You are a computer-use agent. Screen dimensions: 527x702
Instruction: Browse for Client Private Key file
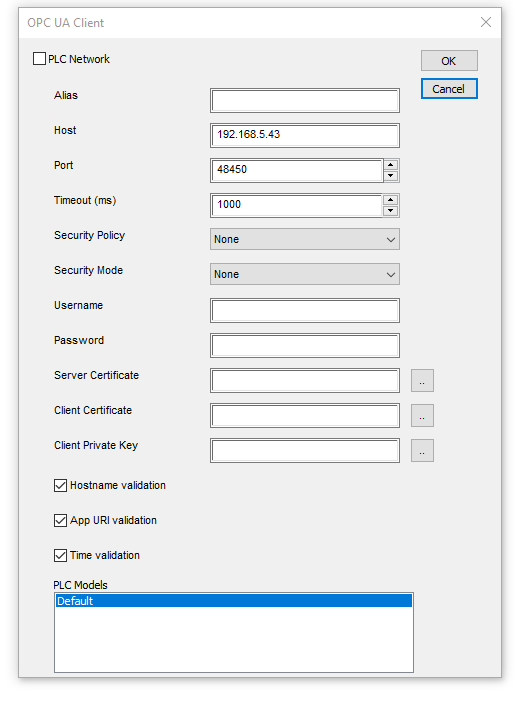point(422,450)
